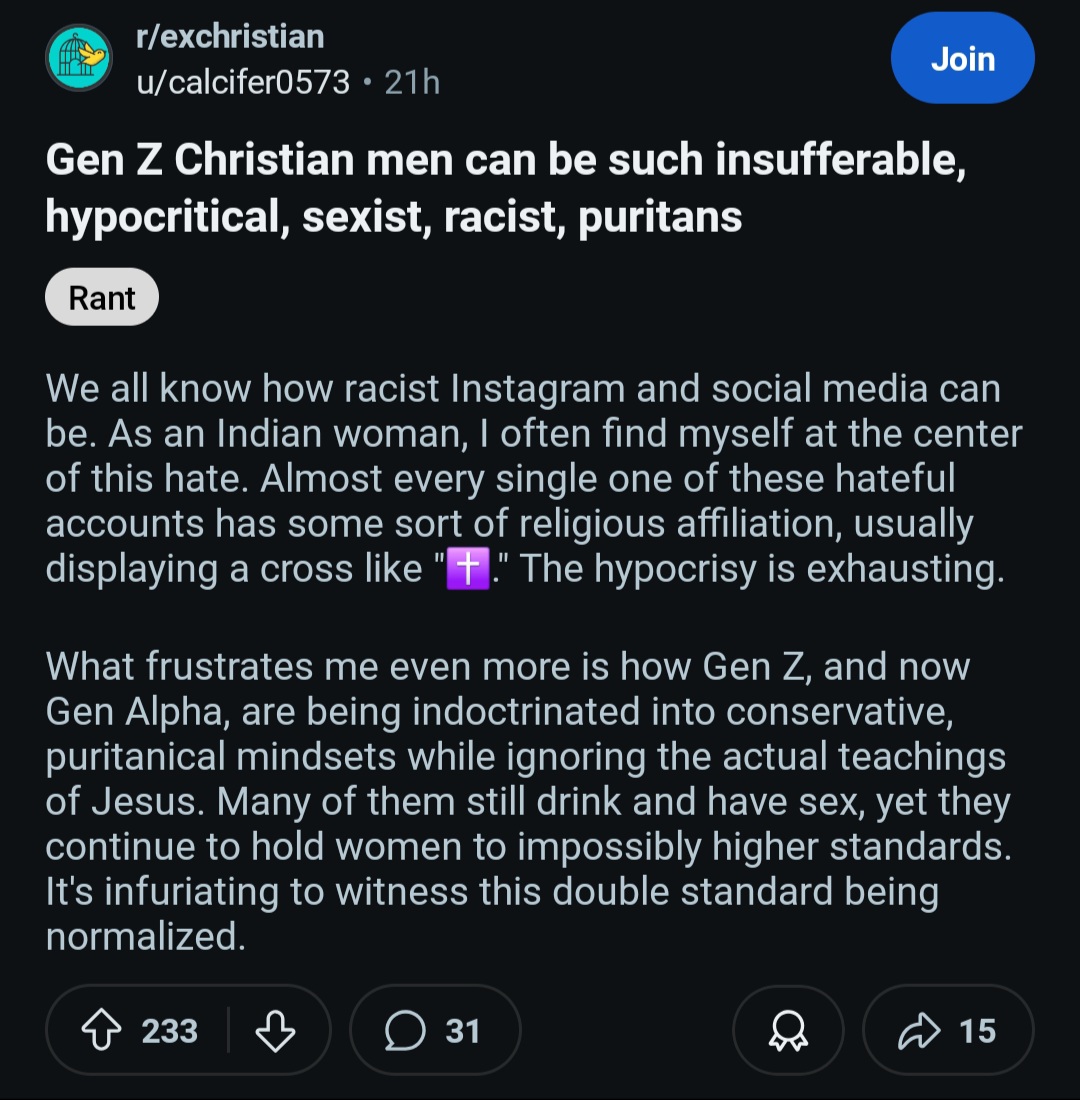Viewport: 1080px width, 1100px height.
Task: Downvote the post with the down arrow
Action: (x=275, y=1030)
